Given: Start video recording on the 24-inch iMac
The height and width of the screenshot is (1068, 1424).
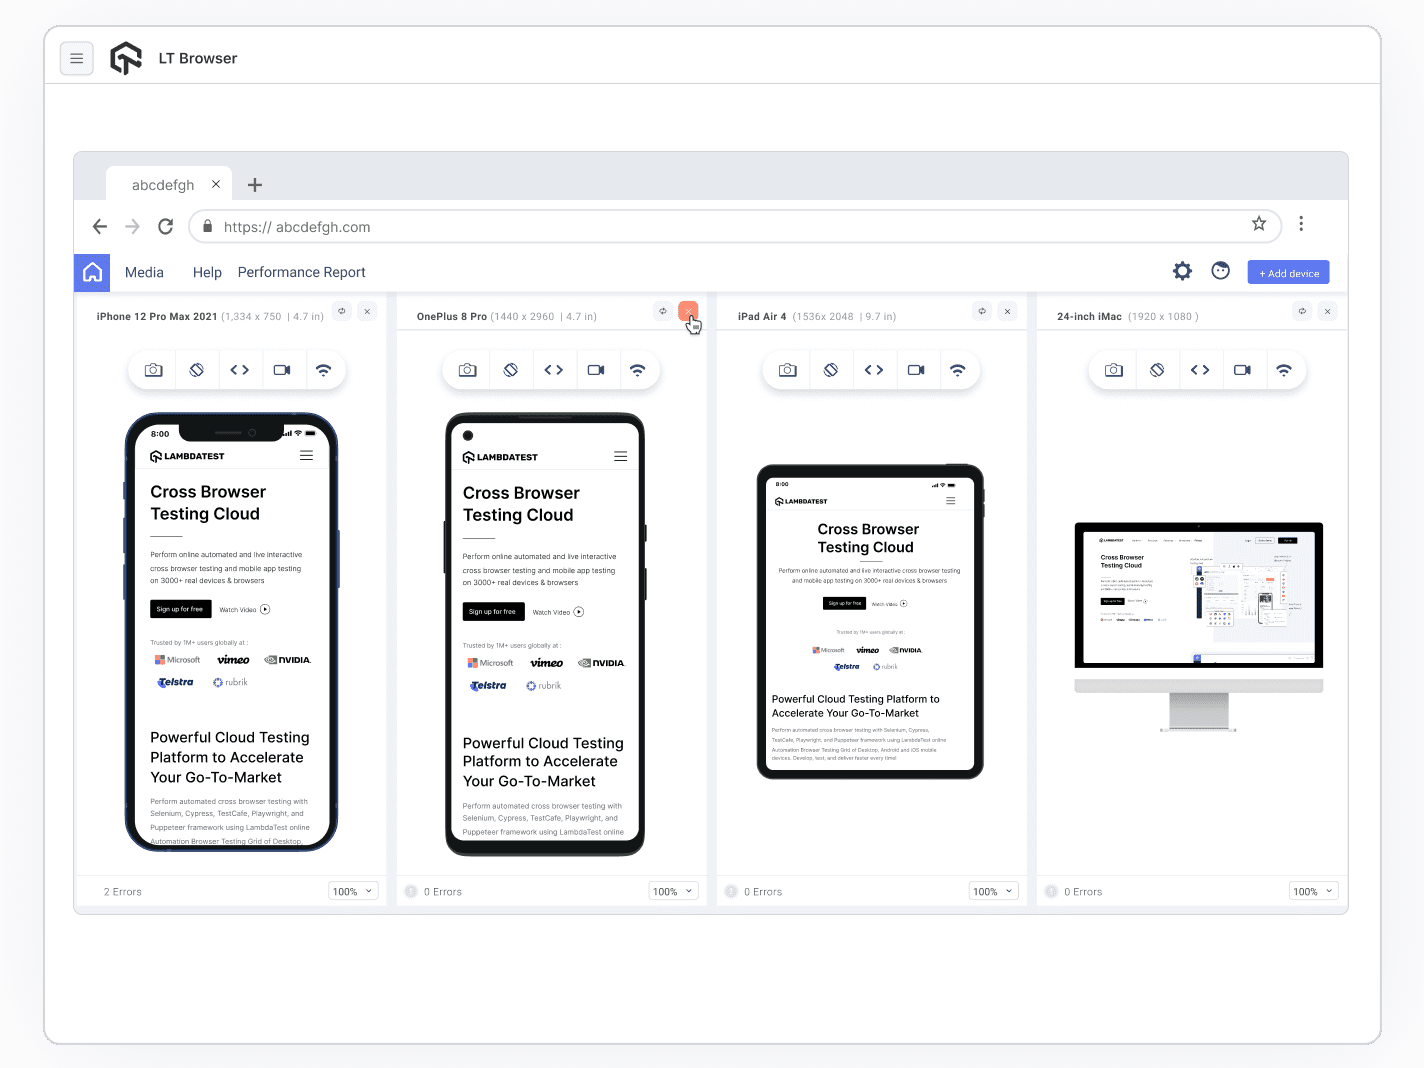Looking at the screenshot, I should click(1243, 369).
